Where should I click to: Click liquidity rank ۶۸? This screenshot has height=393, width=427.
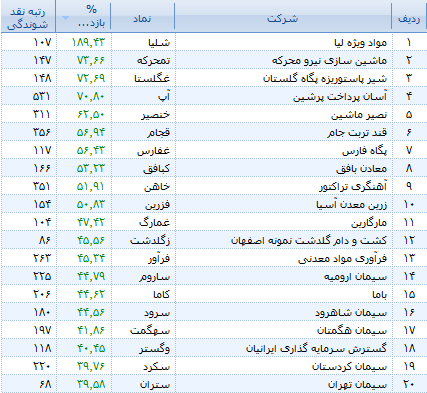click(45, 384)
